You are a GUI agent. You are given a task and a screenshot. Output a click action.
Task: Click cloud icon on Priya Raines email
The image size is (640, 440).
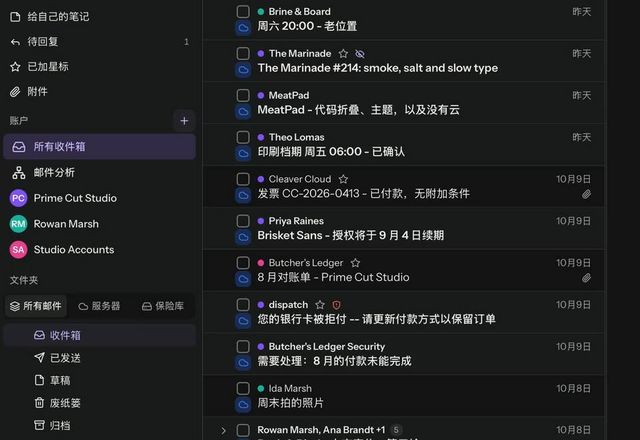tap(243, 237)
